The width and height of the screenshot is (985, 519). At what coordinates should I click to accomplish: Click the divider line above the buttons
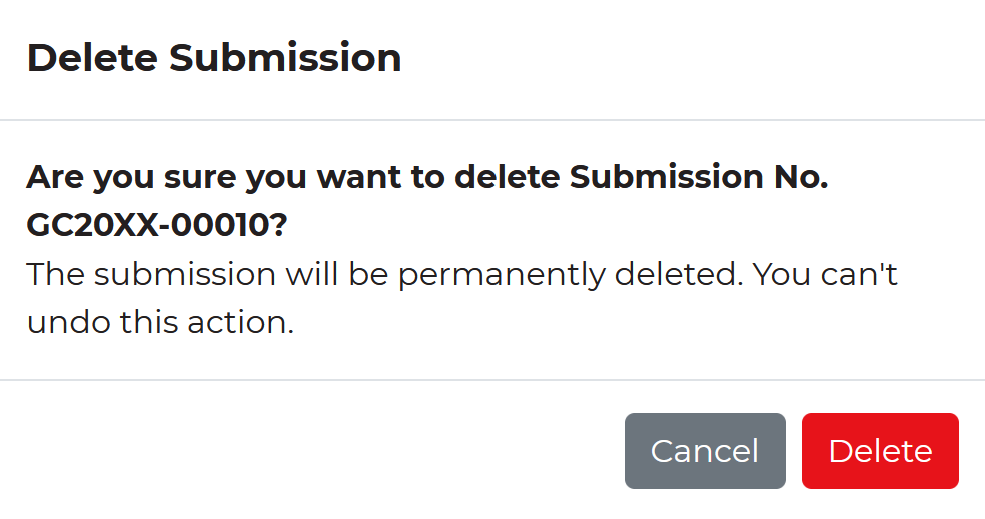[x=492, y=380]
